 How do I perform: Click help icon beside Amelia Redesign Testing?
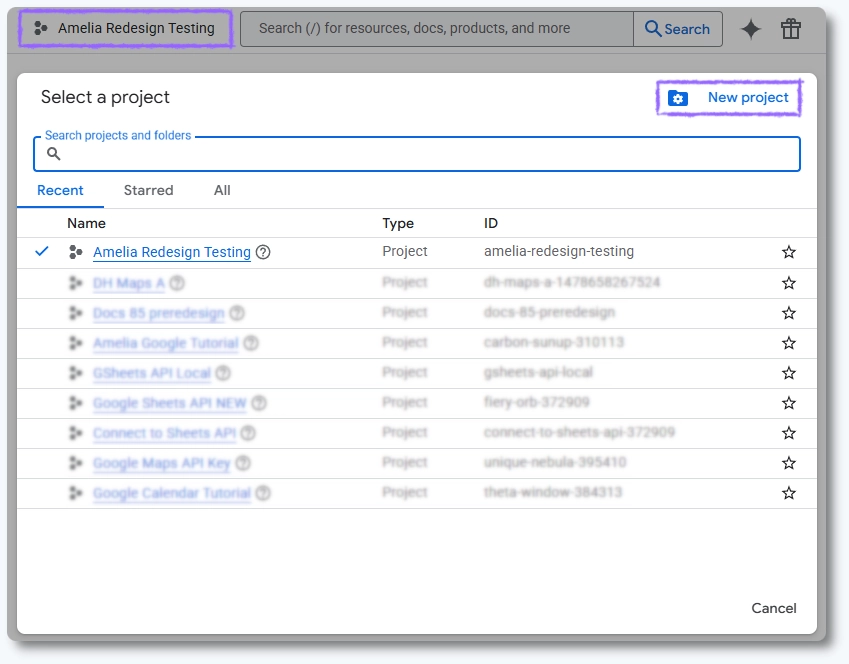[263, 252]
